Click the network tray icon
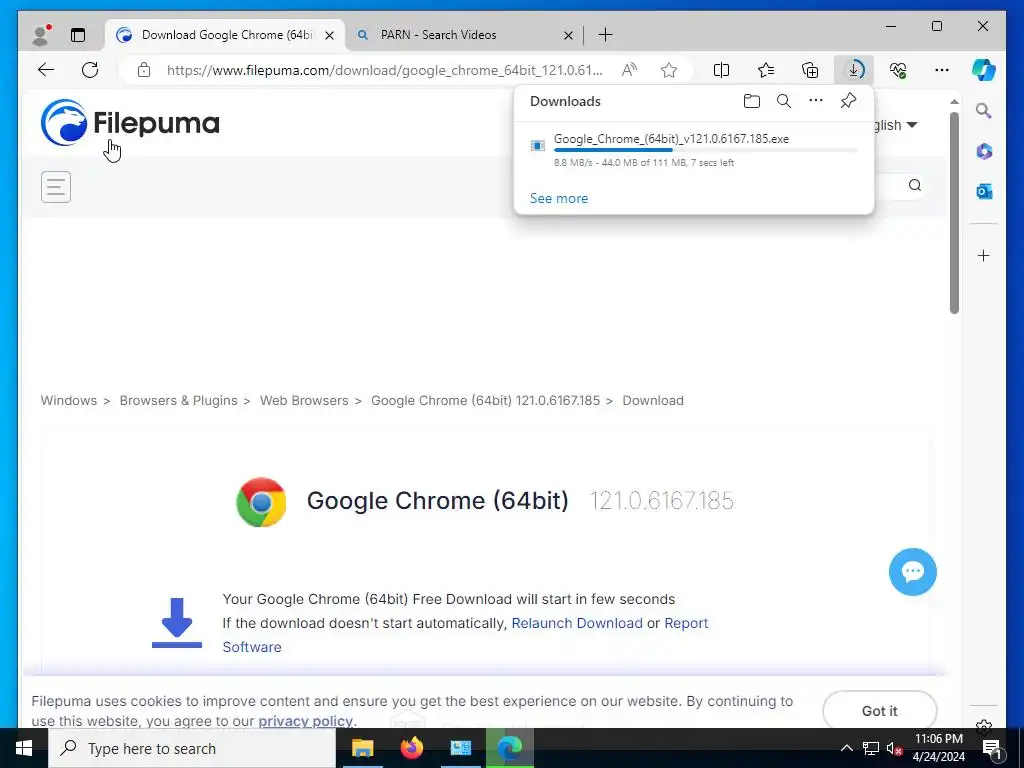The width and height of the screenshot is (1024, 768). point(871,748)
